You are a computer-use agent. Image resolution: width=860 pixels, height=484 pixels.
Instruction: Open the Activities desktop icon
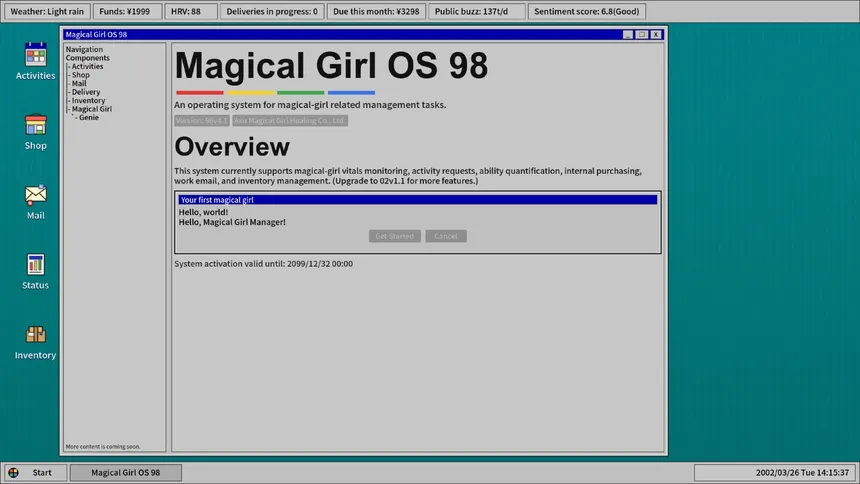pos(36,55)
